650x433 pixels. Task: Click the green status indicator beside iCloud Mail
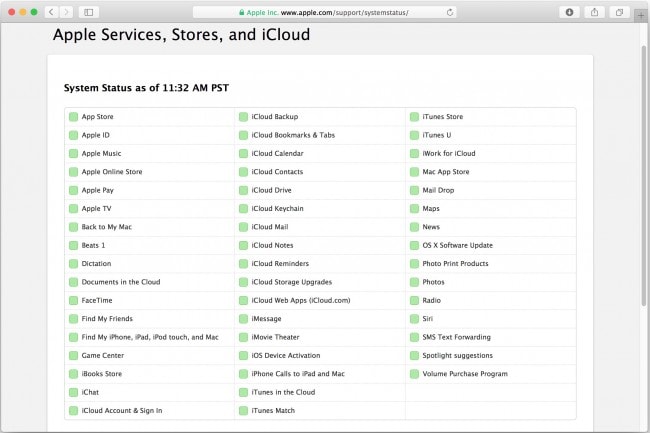pyautogui.click(x=244, y=227)
